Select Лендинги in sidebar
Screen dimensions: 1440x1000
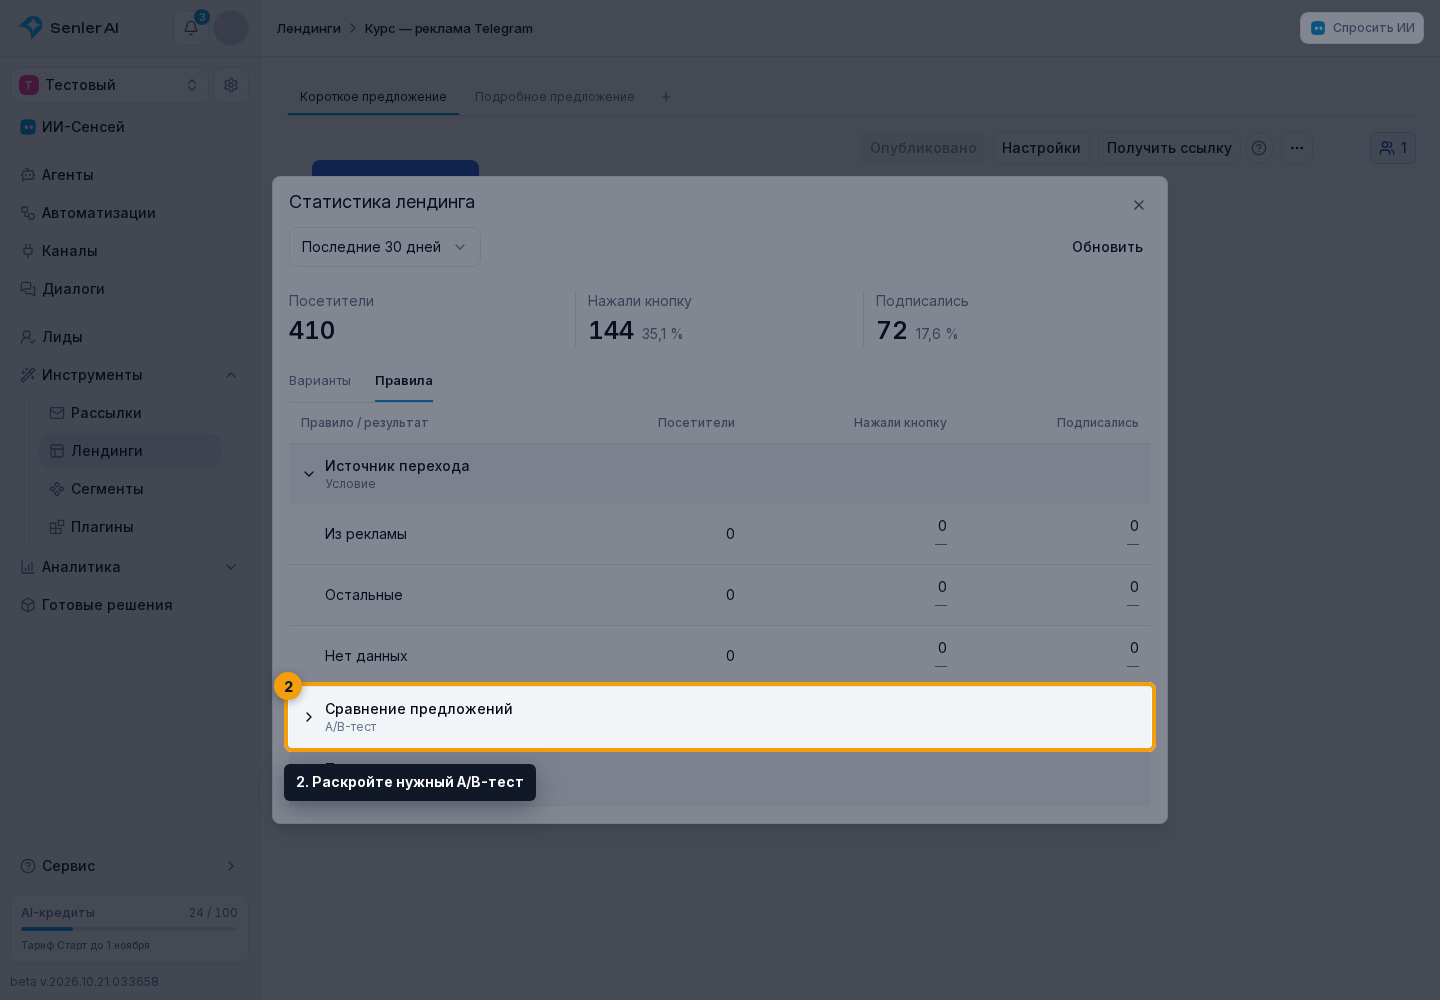click(x=130, y=451)
